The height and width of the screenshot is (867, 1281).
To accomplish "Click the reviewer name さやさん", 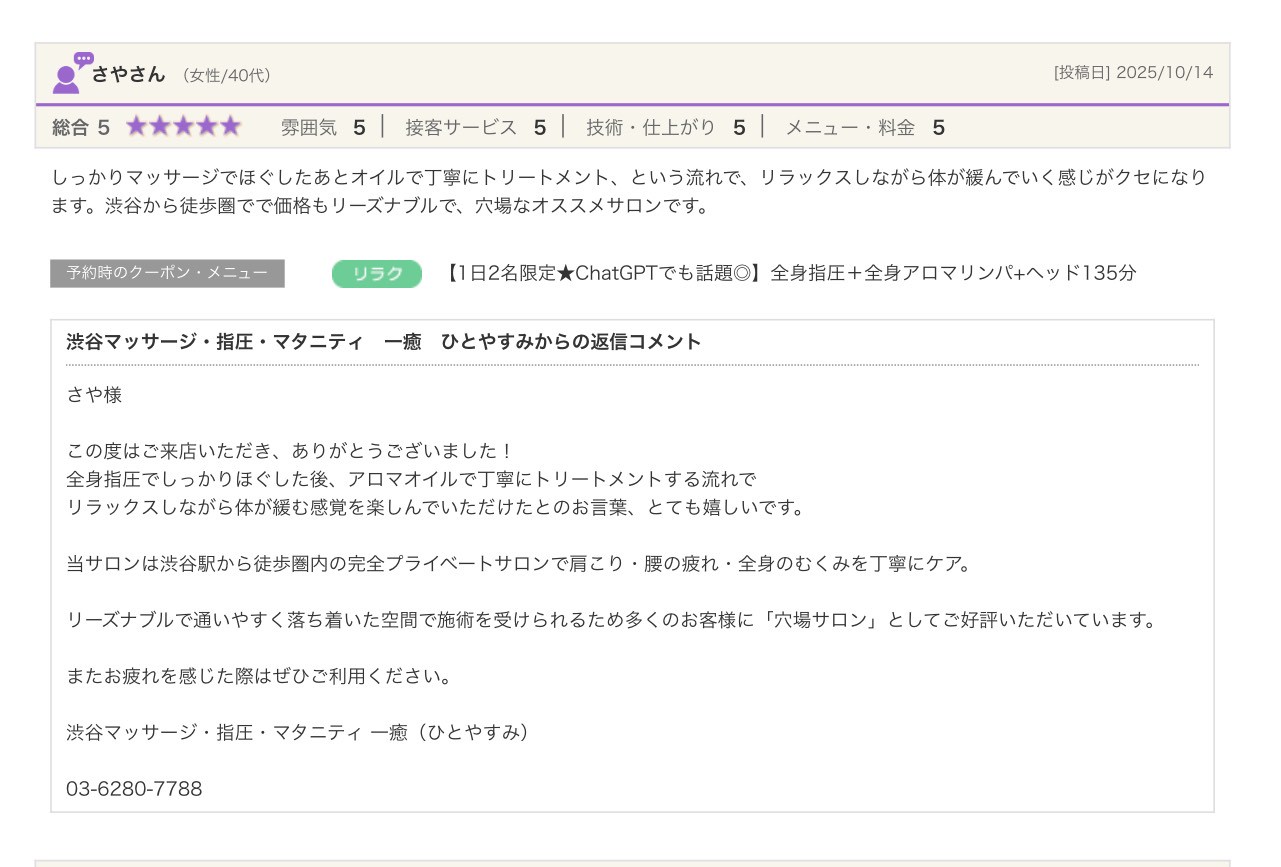I will point(128,74).
